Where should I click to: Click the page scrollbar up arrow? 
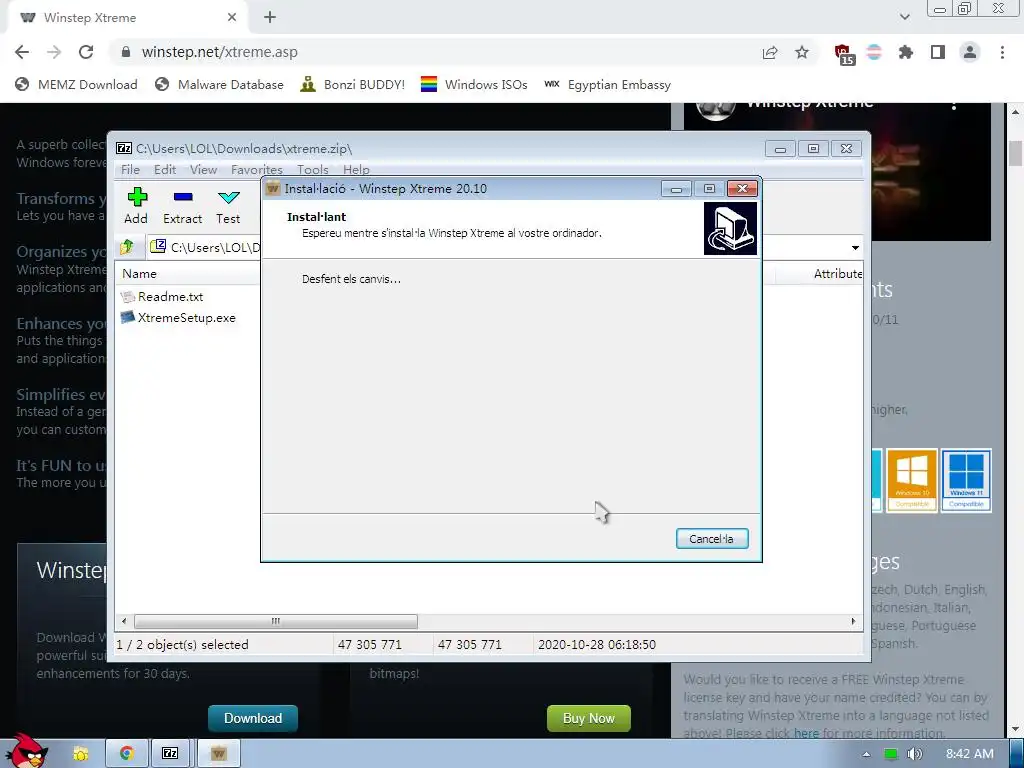(x=1016, y=112)
